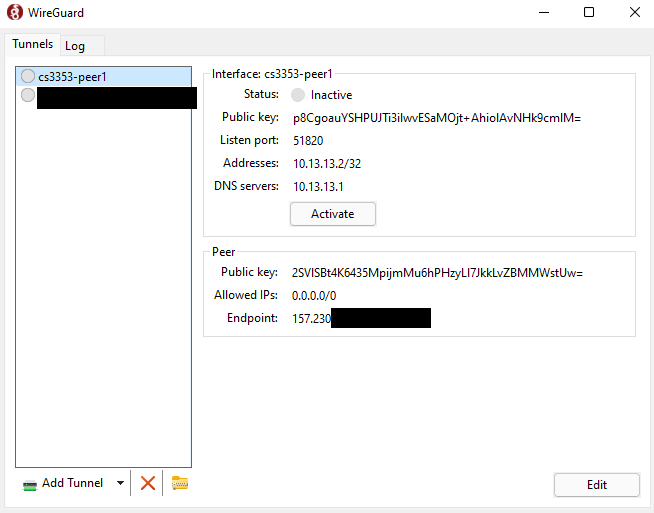Open the Add Tunnel dropdown arrow
Screen dimensions: 654x513
point(120,483)
